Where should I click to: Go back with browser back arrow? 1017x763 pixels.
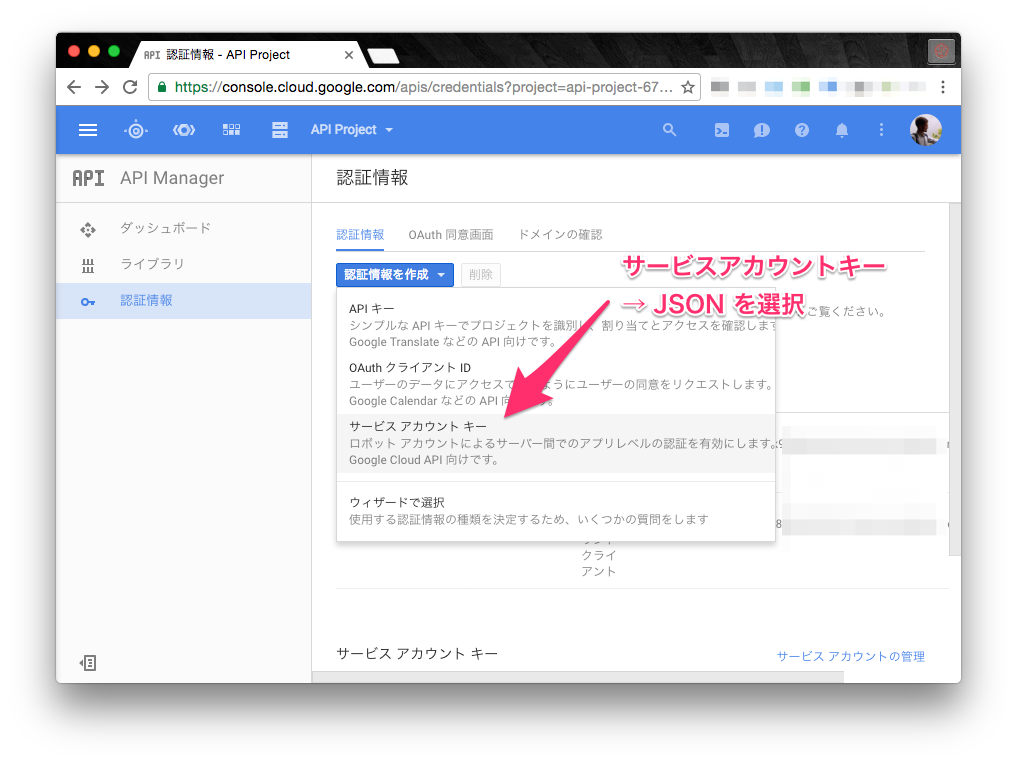(x=74, y=87)
